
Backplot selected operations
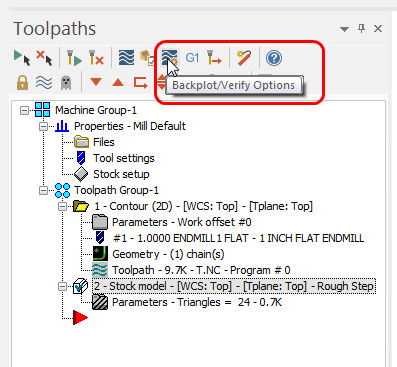[x=126, y=58]
